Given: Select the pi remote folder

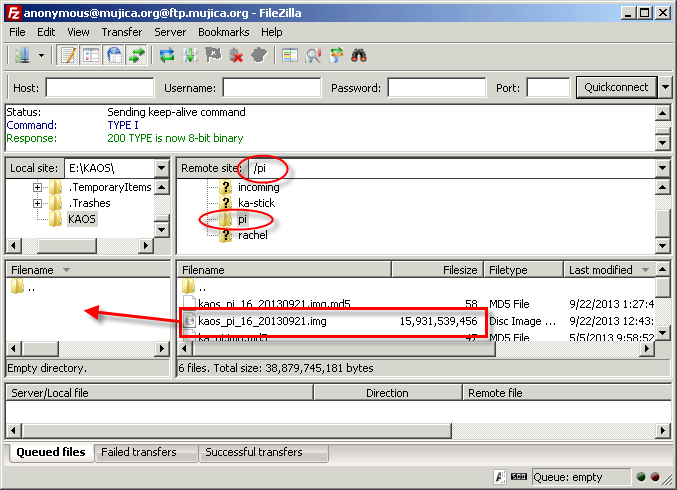Looking at the screenshot, I should coord(242,219).
